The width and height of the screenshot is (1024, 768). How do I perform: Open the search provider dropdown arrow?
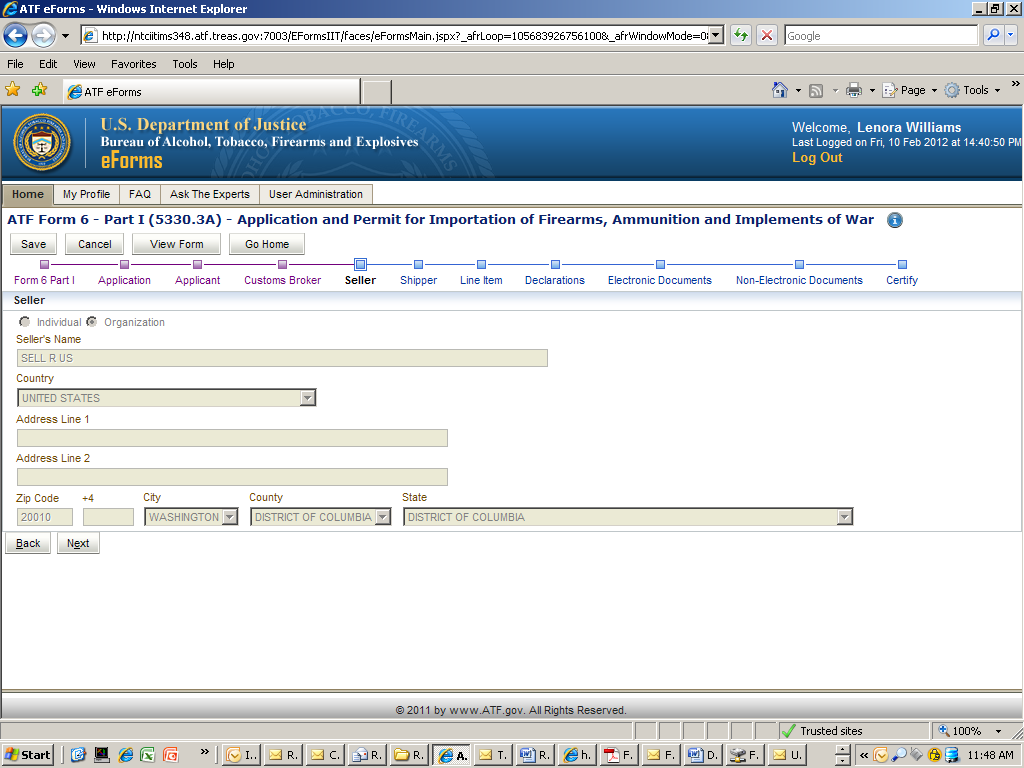point(1010,35)
